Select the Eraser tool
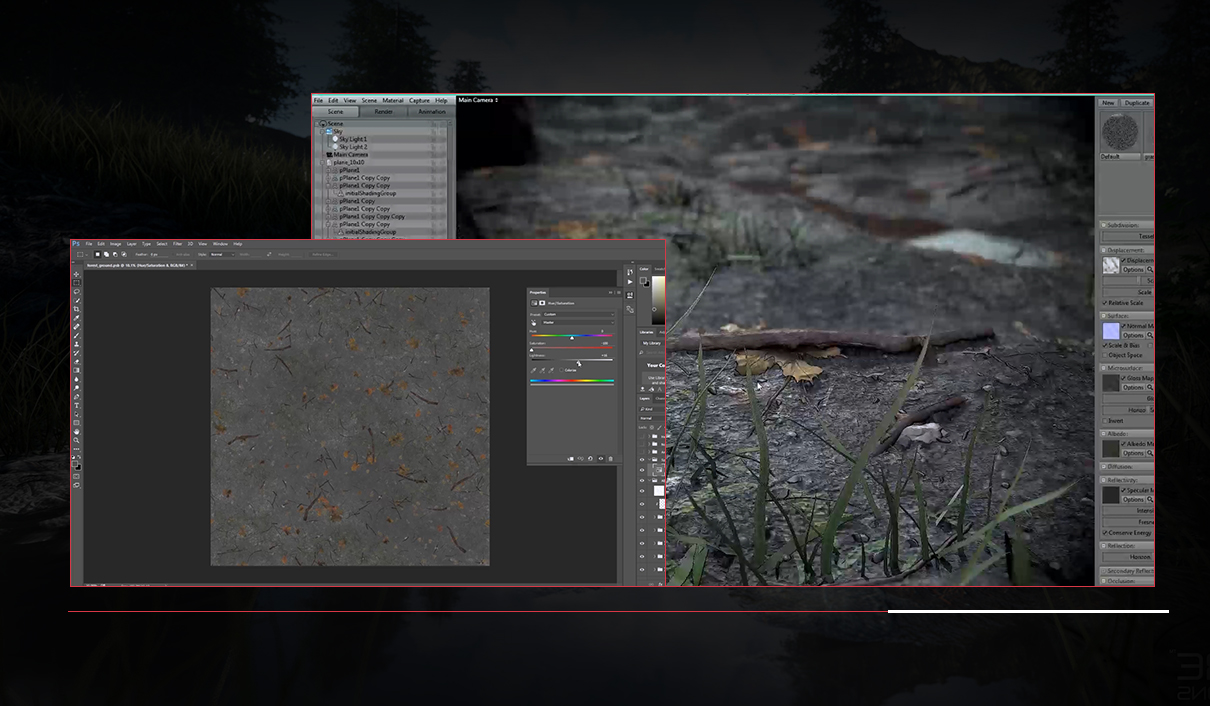This screenshot has height=706, width=1210. [x=76, y=362]
